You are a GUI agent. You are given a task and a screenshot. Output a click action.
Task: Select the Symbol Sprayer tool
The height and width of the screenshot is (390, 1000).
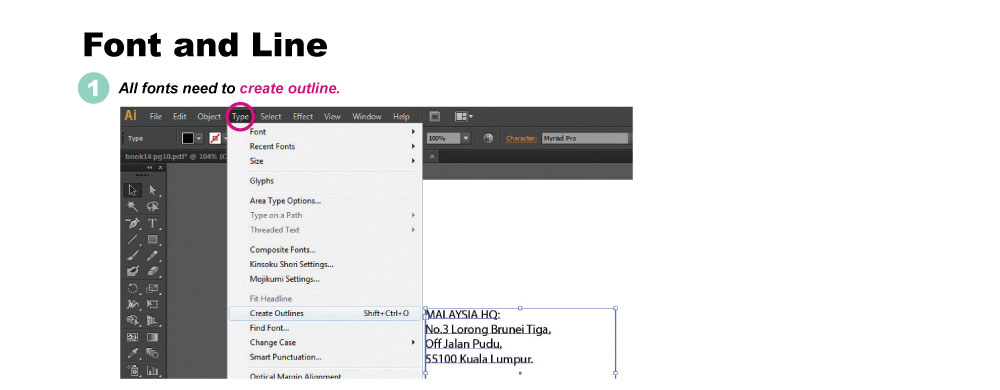click(133, 370)
